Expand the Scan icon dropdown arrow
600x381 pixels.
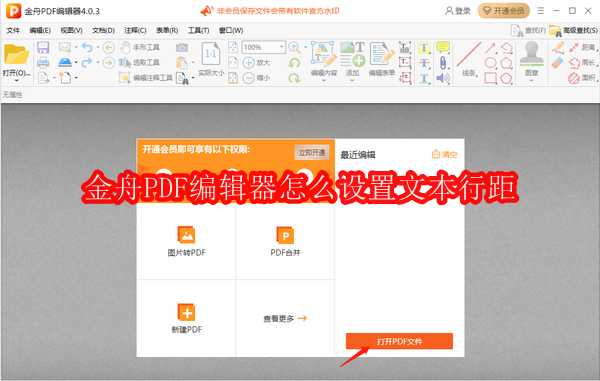pyautogui.click(x=76, y=62)
